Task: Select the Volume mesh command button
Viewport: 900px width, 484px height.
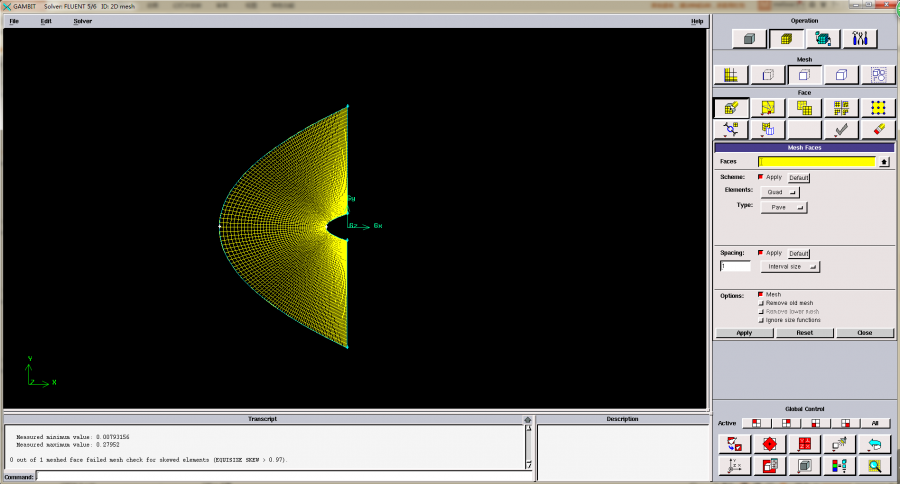Action: pyautogui.click(x=841, y=75)
